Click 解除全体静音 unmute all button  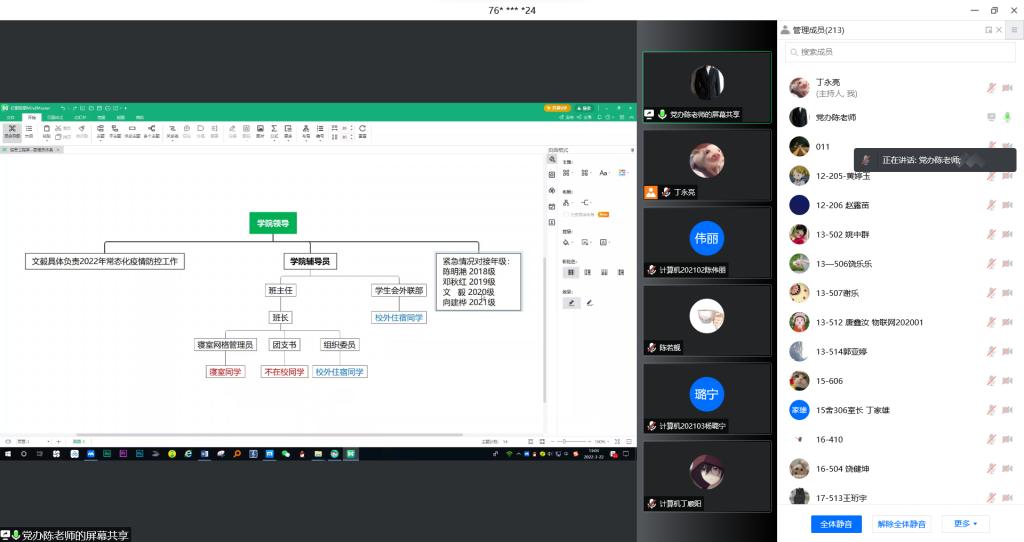901,524
